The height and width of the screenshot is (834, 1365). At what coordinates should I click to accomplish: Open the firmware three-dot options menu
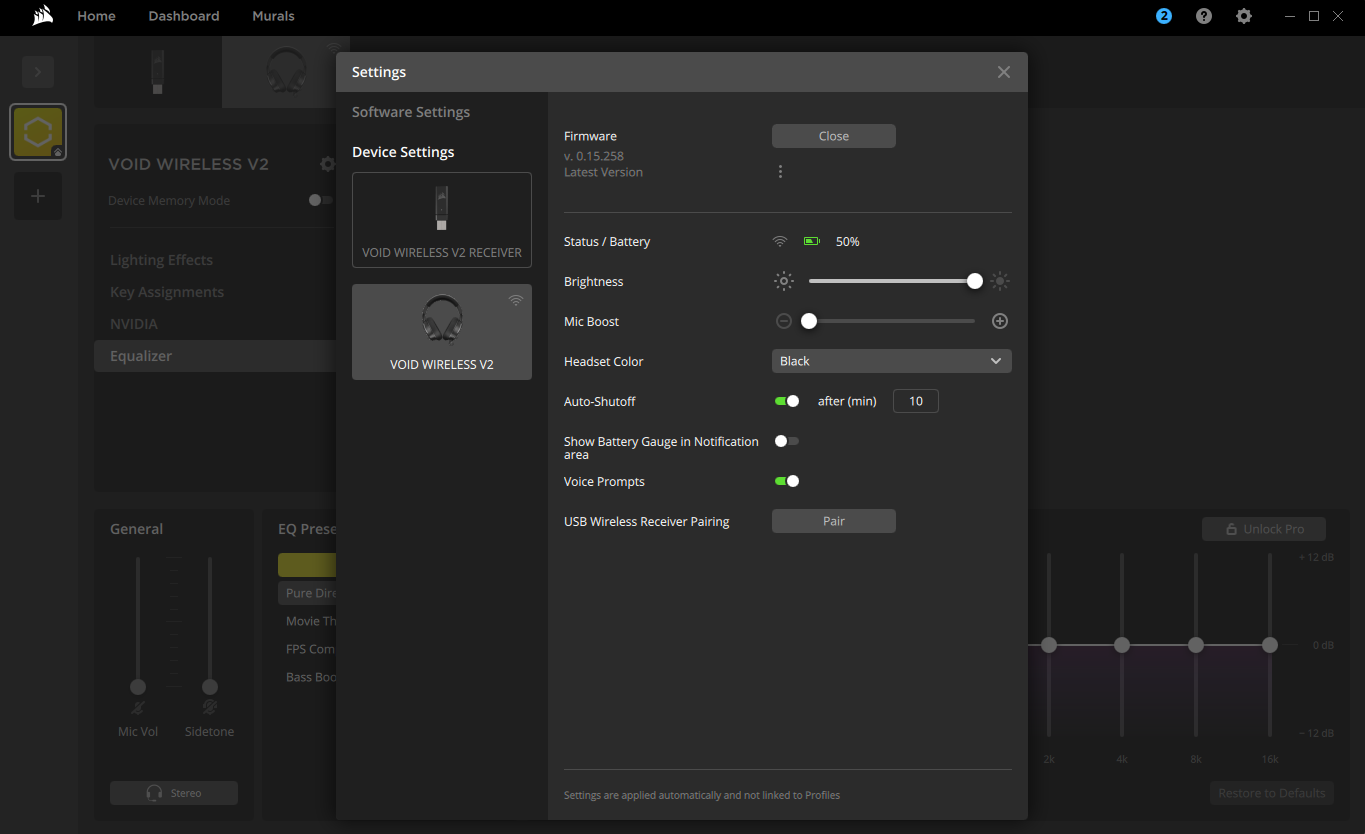pyautogui.click(x=780, y=172)
